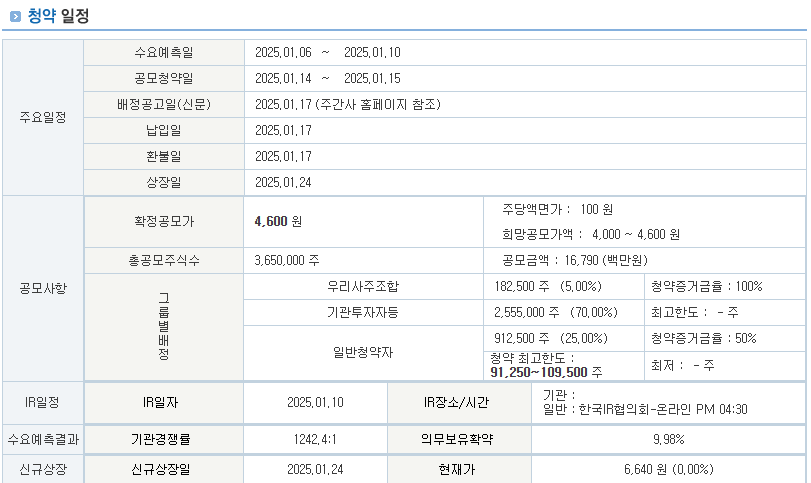Click 청약증거금율 : 100% text
The width and height of the screenshot is (811, 483).
coord(707,286)
